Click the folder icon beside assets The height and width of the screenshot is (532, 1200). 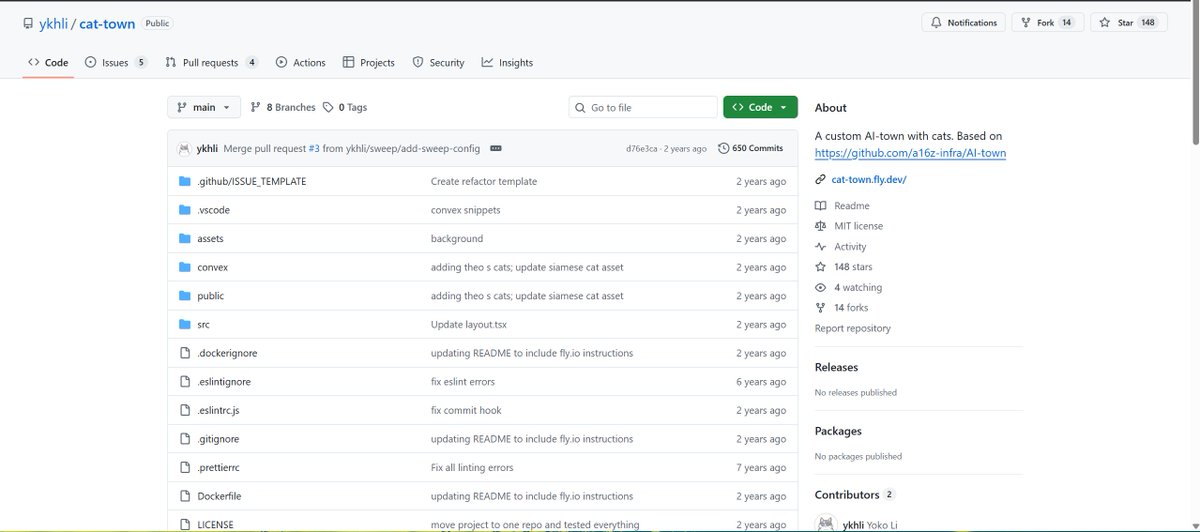[184, 239]
